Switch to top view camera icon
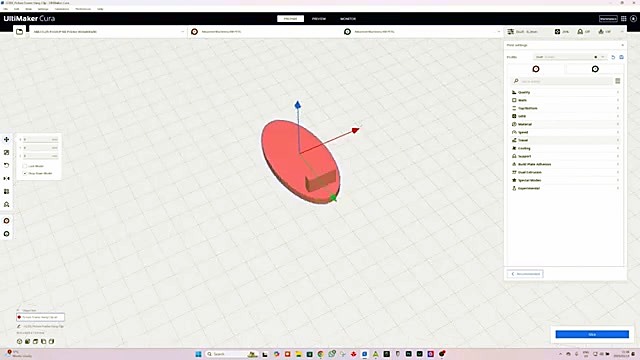 36,341
